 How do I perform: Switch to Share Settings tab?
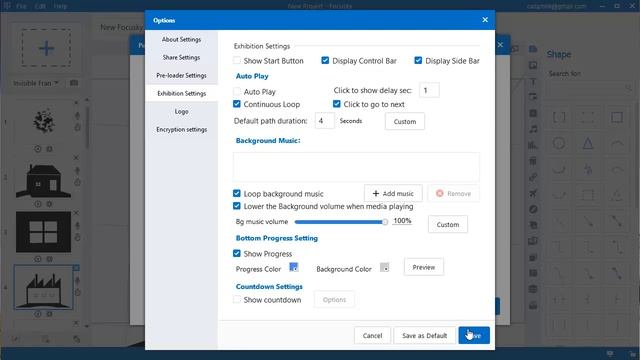tap(181, 57)
